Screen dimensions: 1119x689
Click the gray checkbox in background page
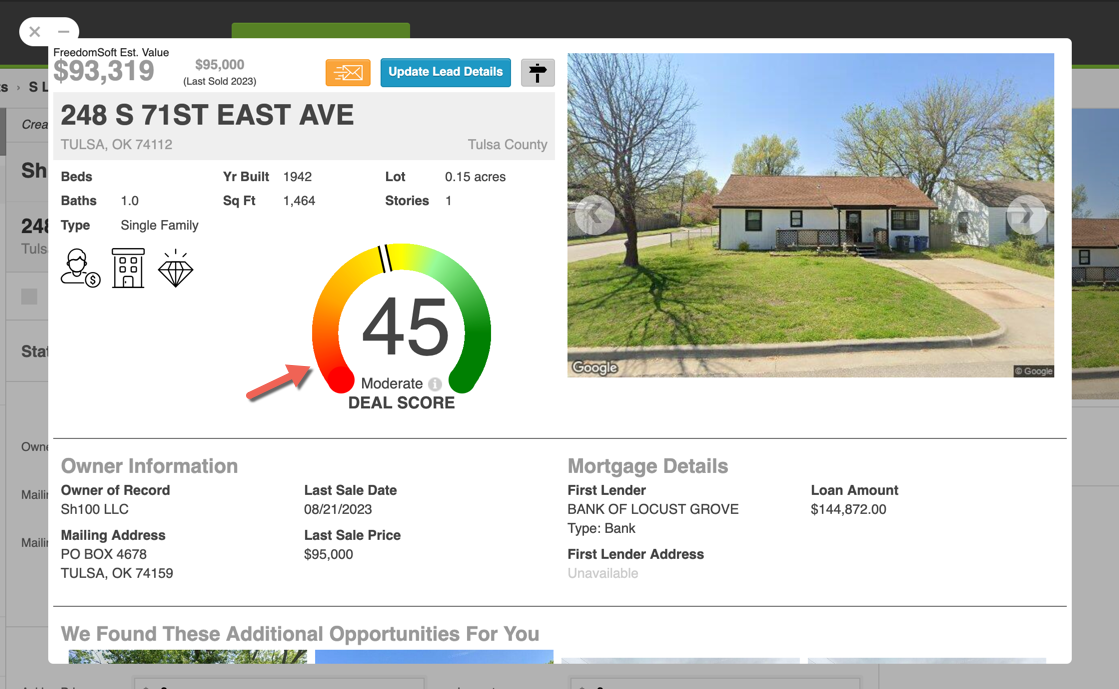pyautogui.click(x=29, y=296)
